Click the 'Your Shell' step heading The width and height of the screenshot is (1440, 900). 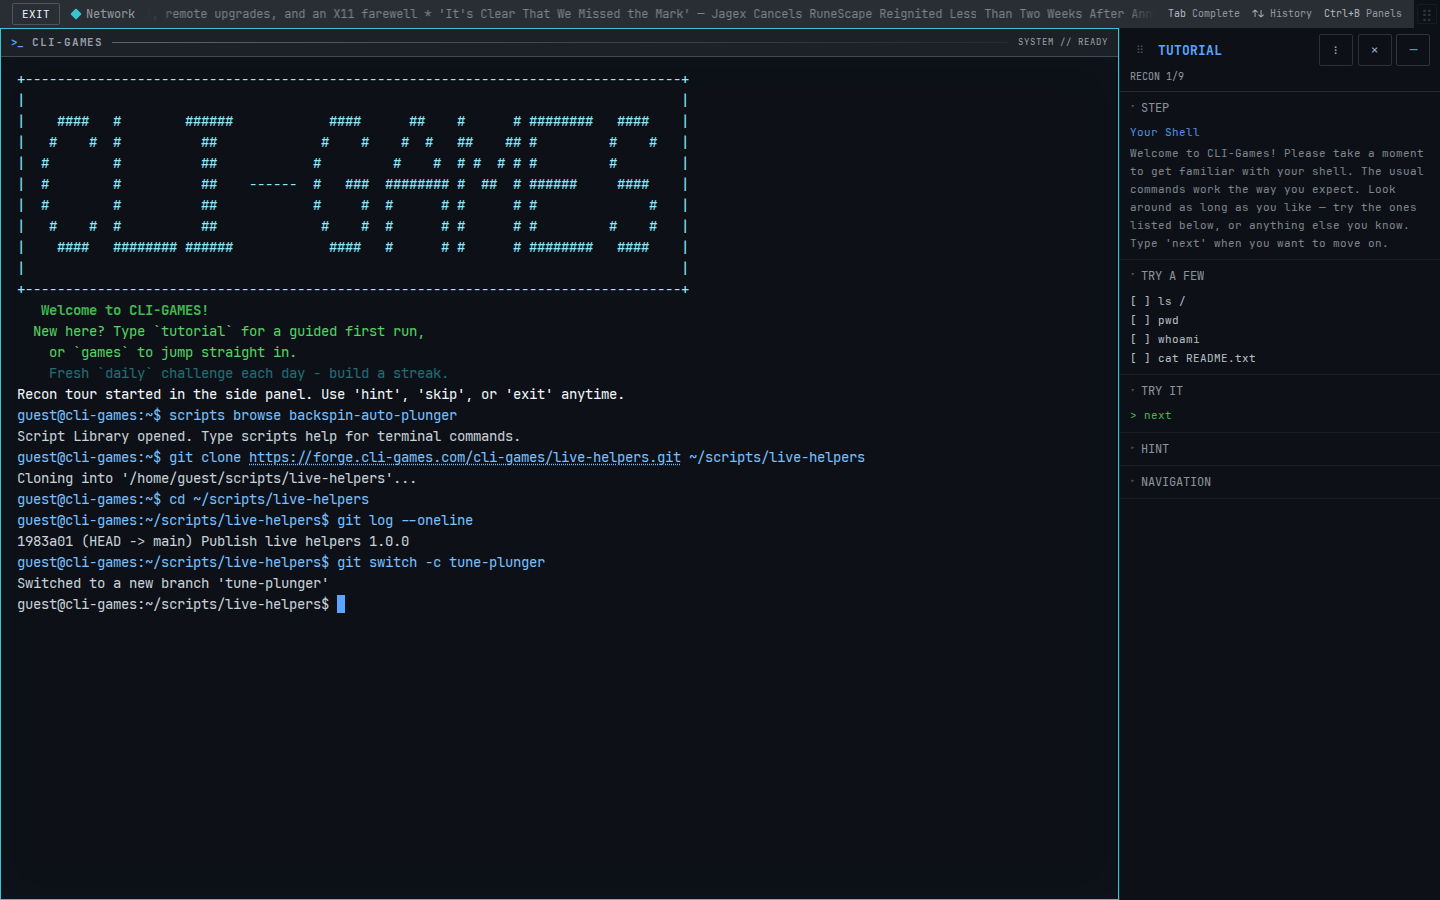pos(1164,132)
